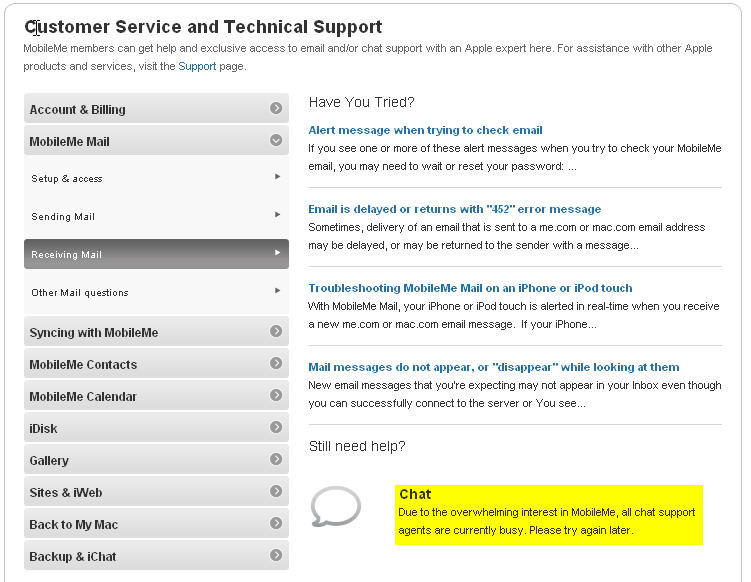Expand Sites & iWeb section arrow

[x=276, y=491]
